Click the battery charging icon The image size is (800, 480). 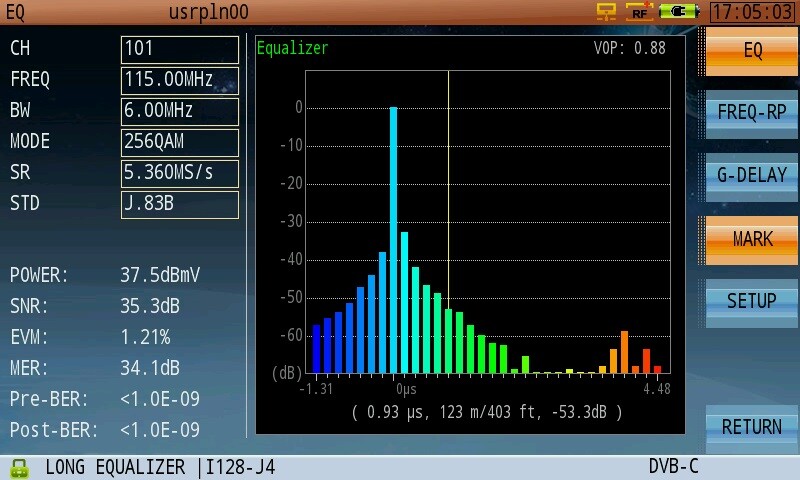[x=679, y=11]
